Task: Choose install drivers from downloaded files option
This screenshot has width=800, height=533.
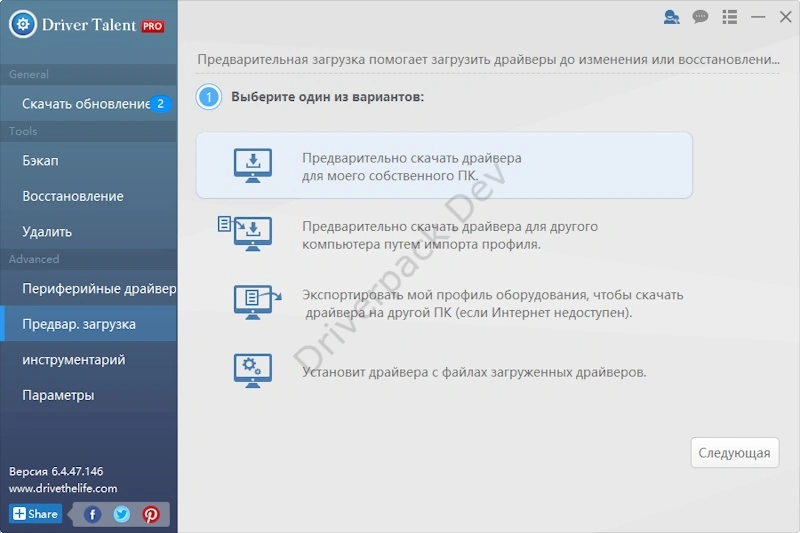Action: 444,371
